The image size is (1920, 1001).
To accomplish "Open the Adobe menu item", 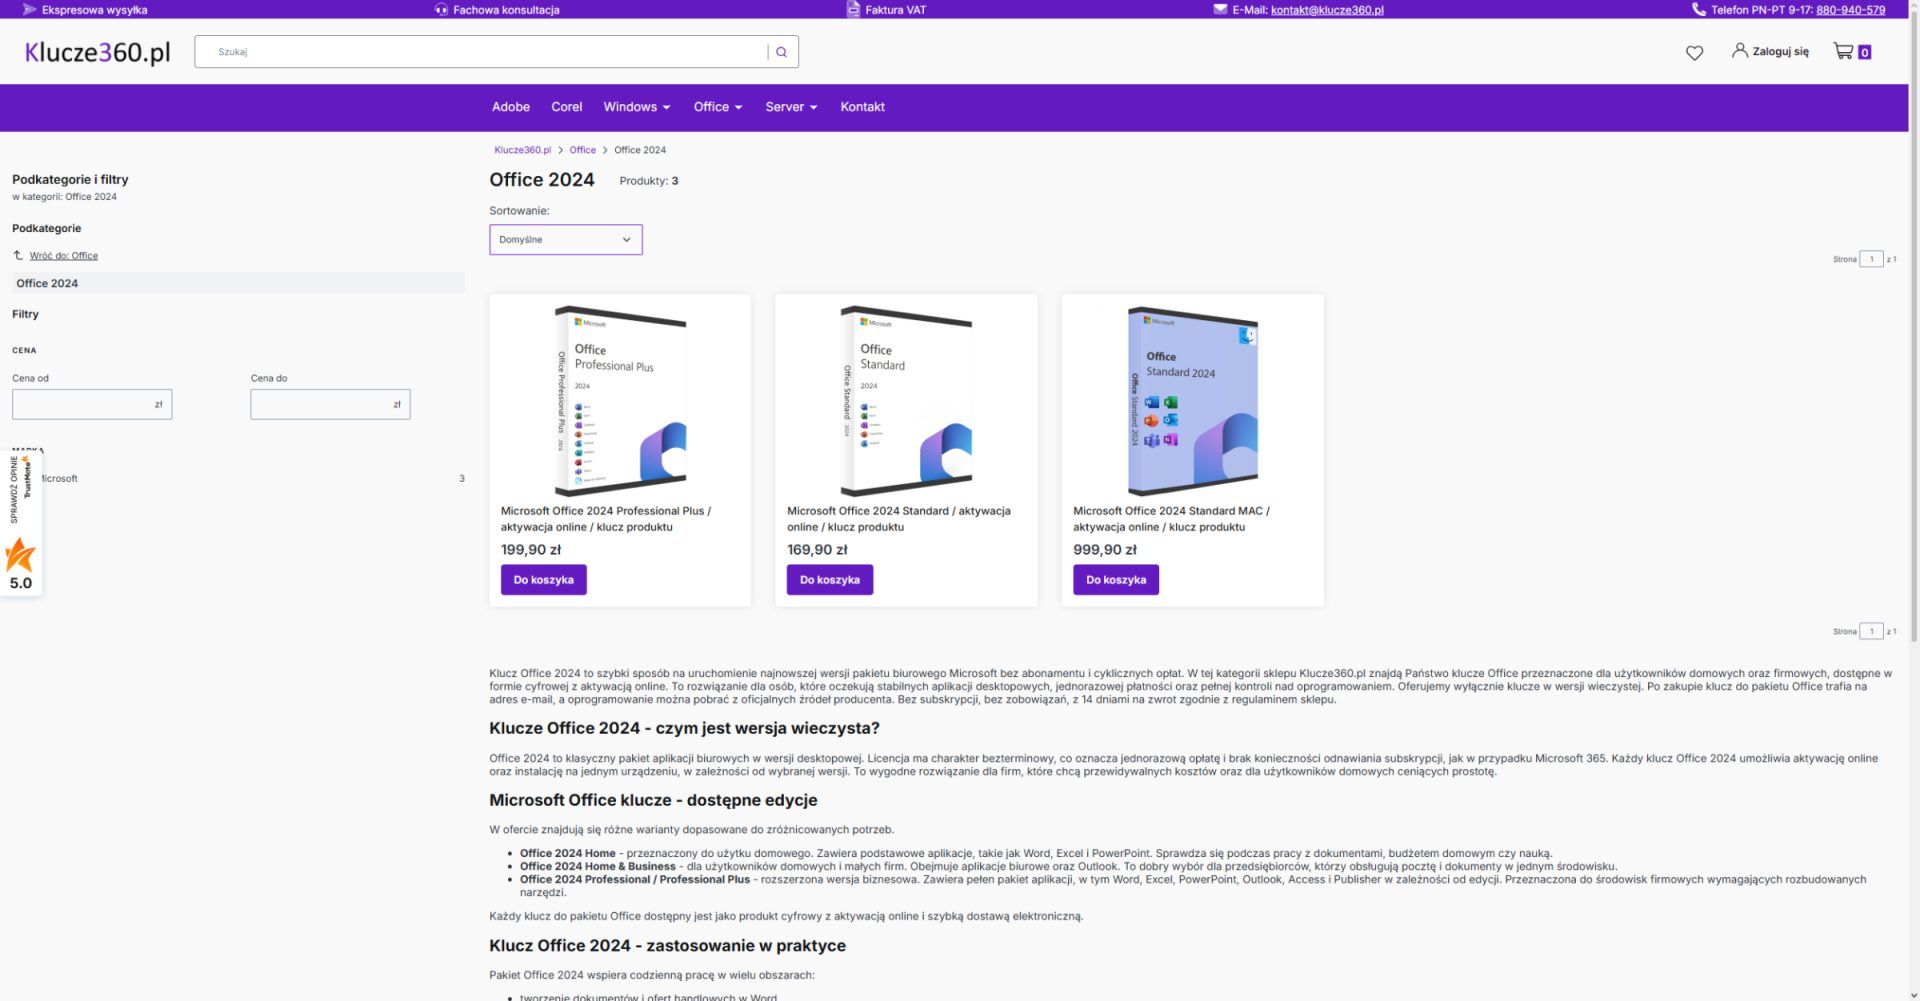I will pyautogui.click(x=510, y=107).
